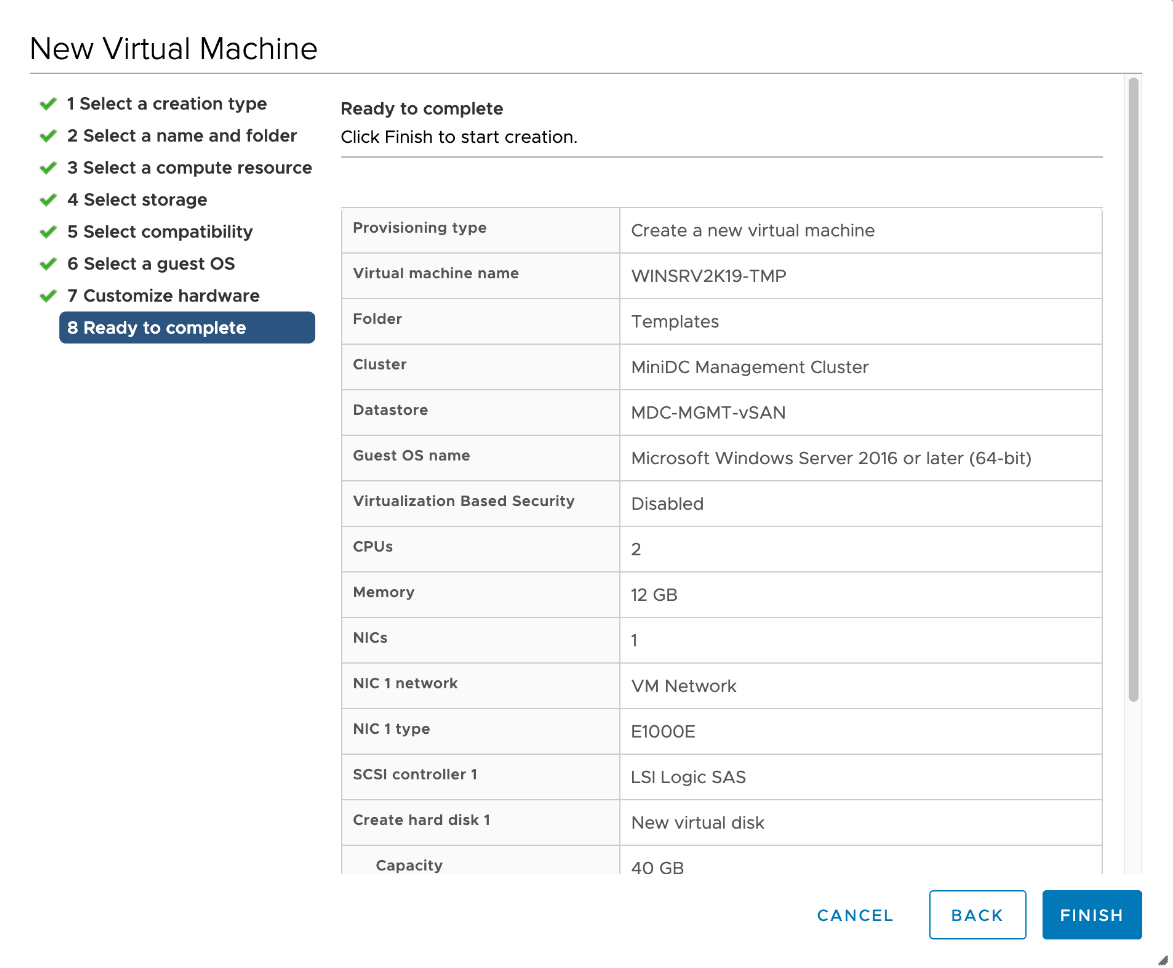
Task: Click the checkmark icon beside "Select storage"
Action: click(x=47, y=200)
